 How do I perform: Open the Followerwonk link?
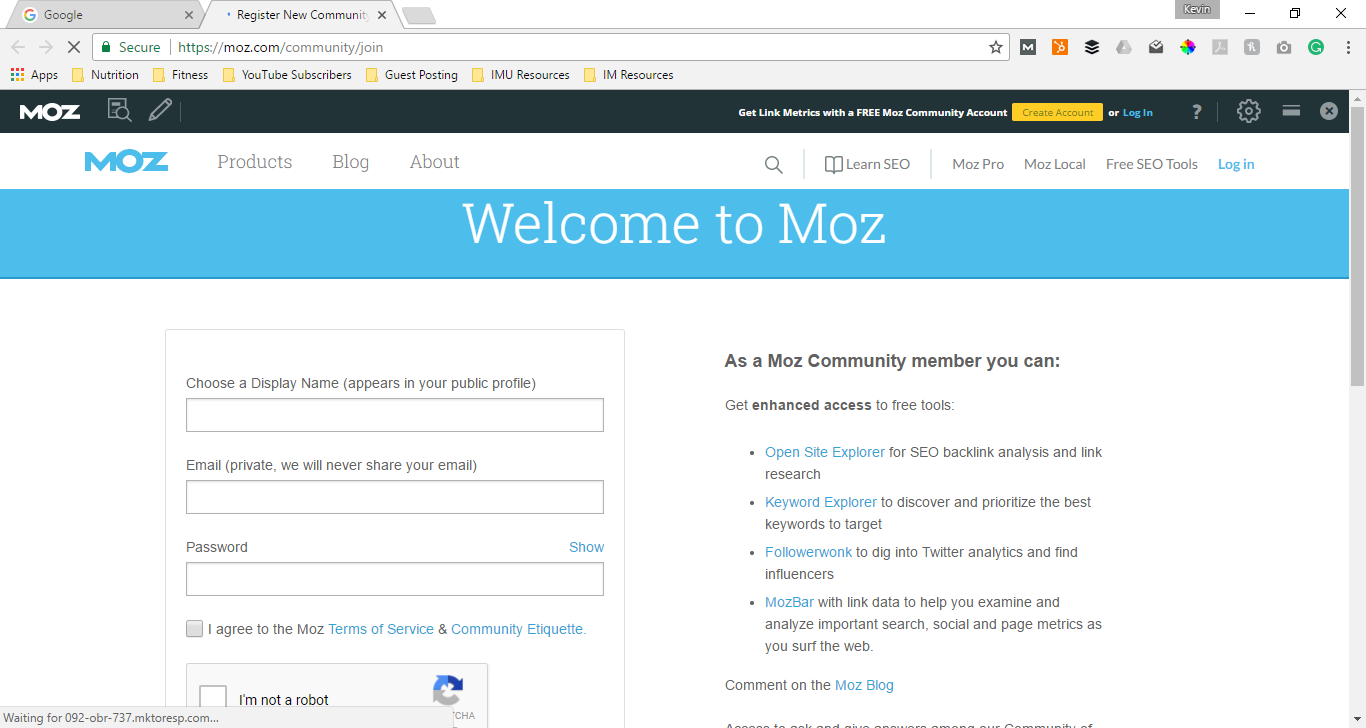click(808, 552)
